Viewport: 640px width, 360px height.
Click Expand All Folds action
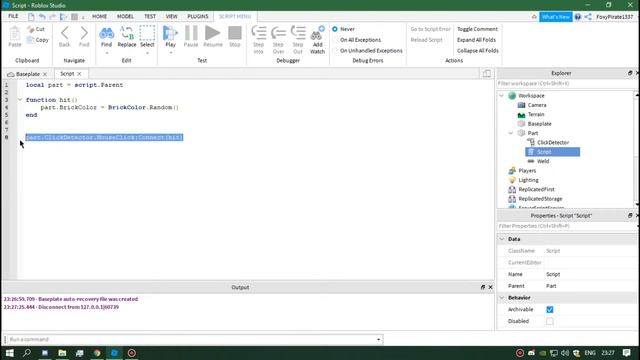pyautogui.click(x=476, y=40)
